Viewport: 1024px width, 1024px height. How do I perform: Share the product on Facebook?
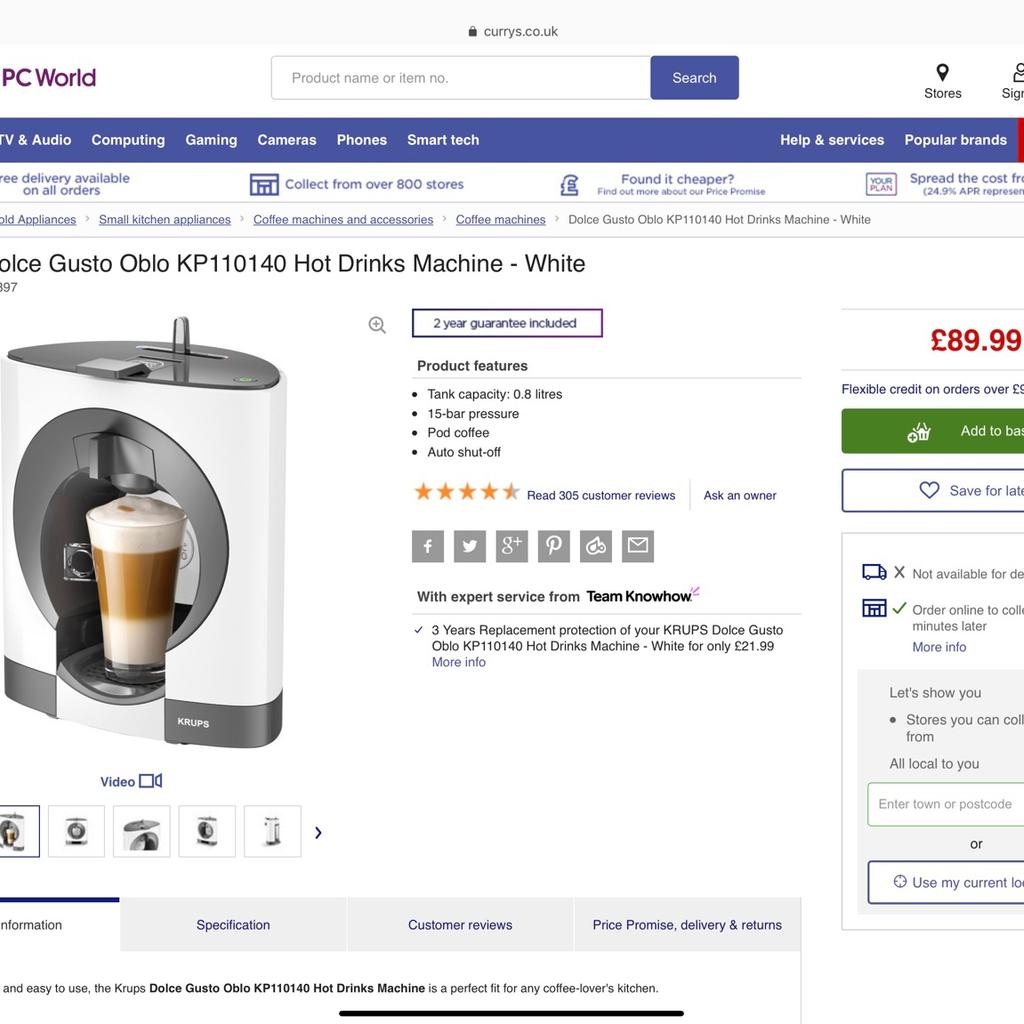(427, 546)
